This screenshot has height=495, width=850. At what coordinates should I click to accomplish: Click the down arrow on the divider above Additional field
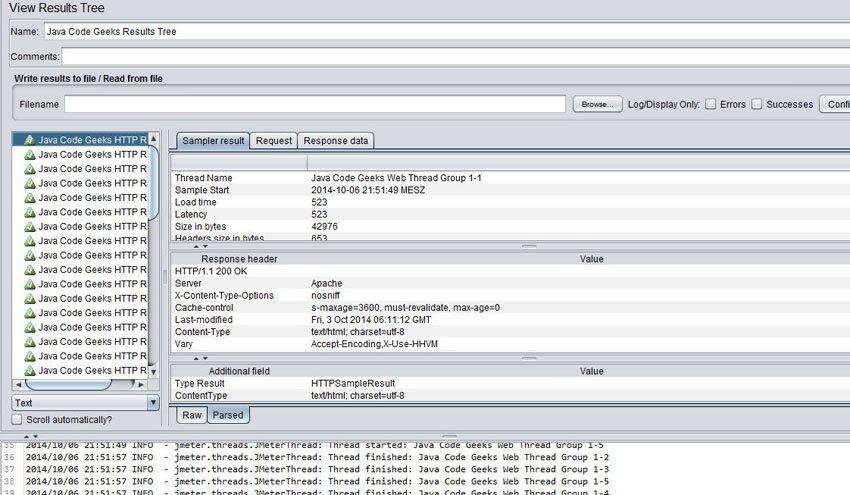pos(205,358)
